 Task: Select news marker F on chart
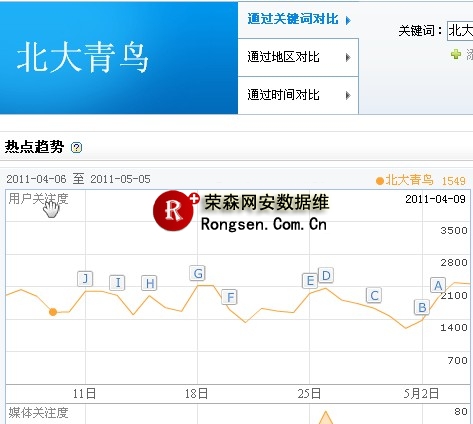(230, 297)
